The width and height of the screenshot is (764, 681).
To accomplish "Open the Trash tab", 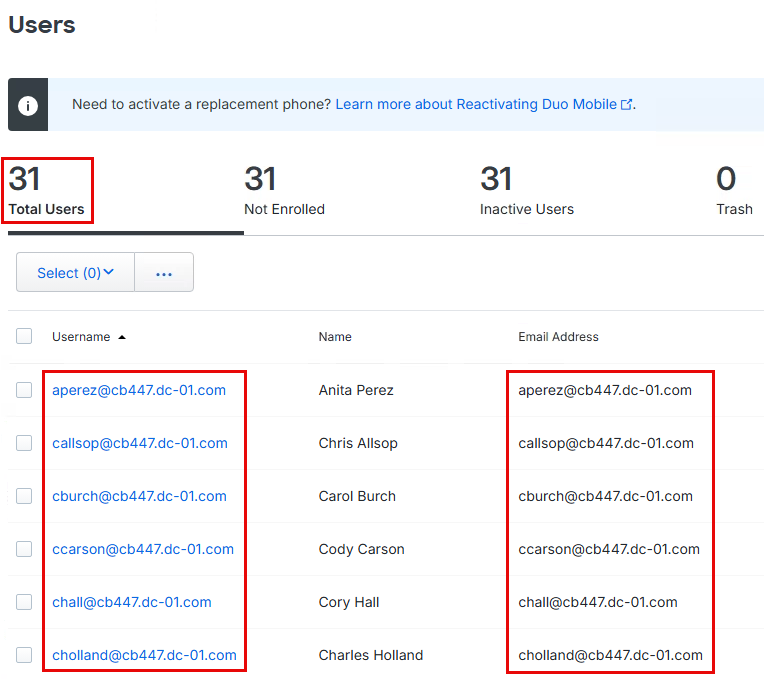I will pos(734,191).
